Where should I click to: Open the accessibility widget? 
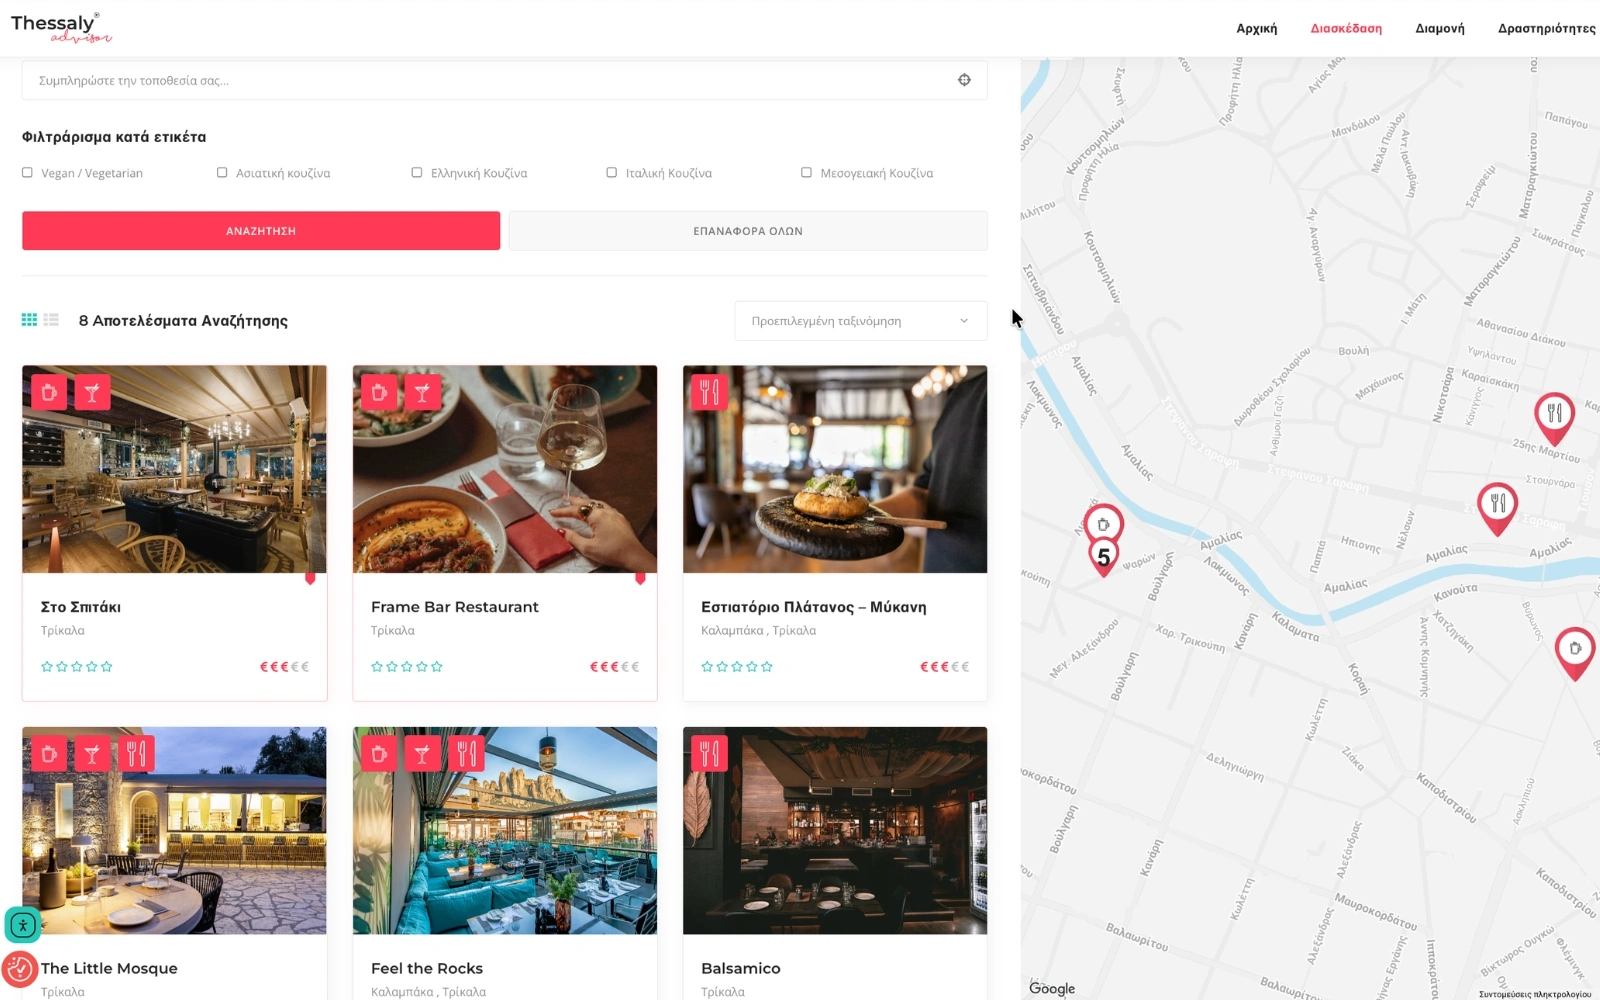[22, 925]
